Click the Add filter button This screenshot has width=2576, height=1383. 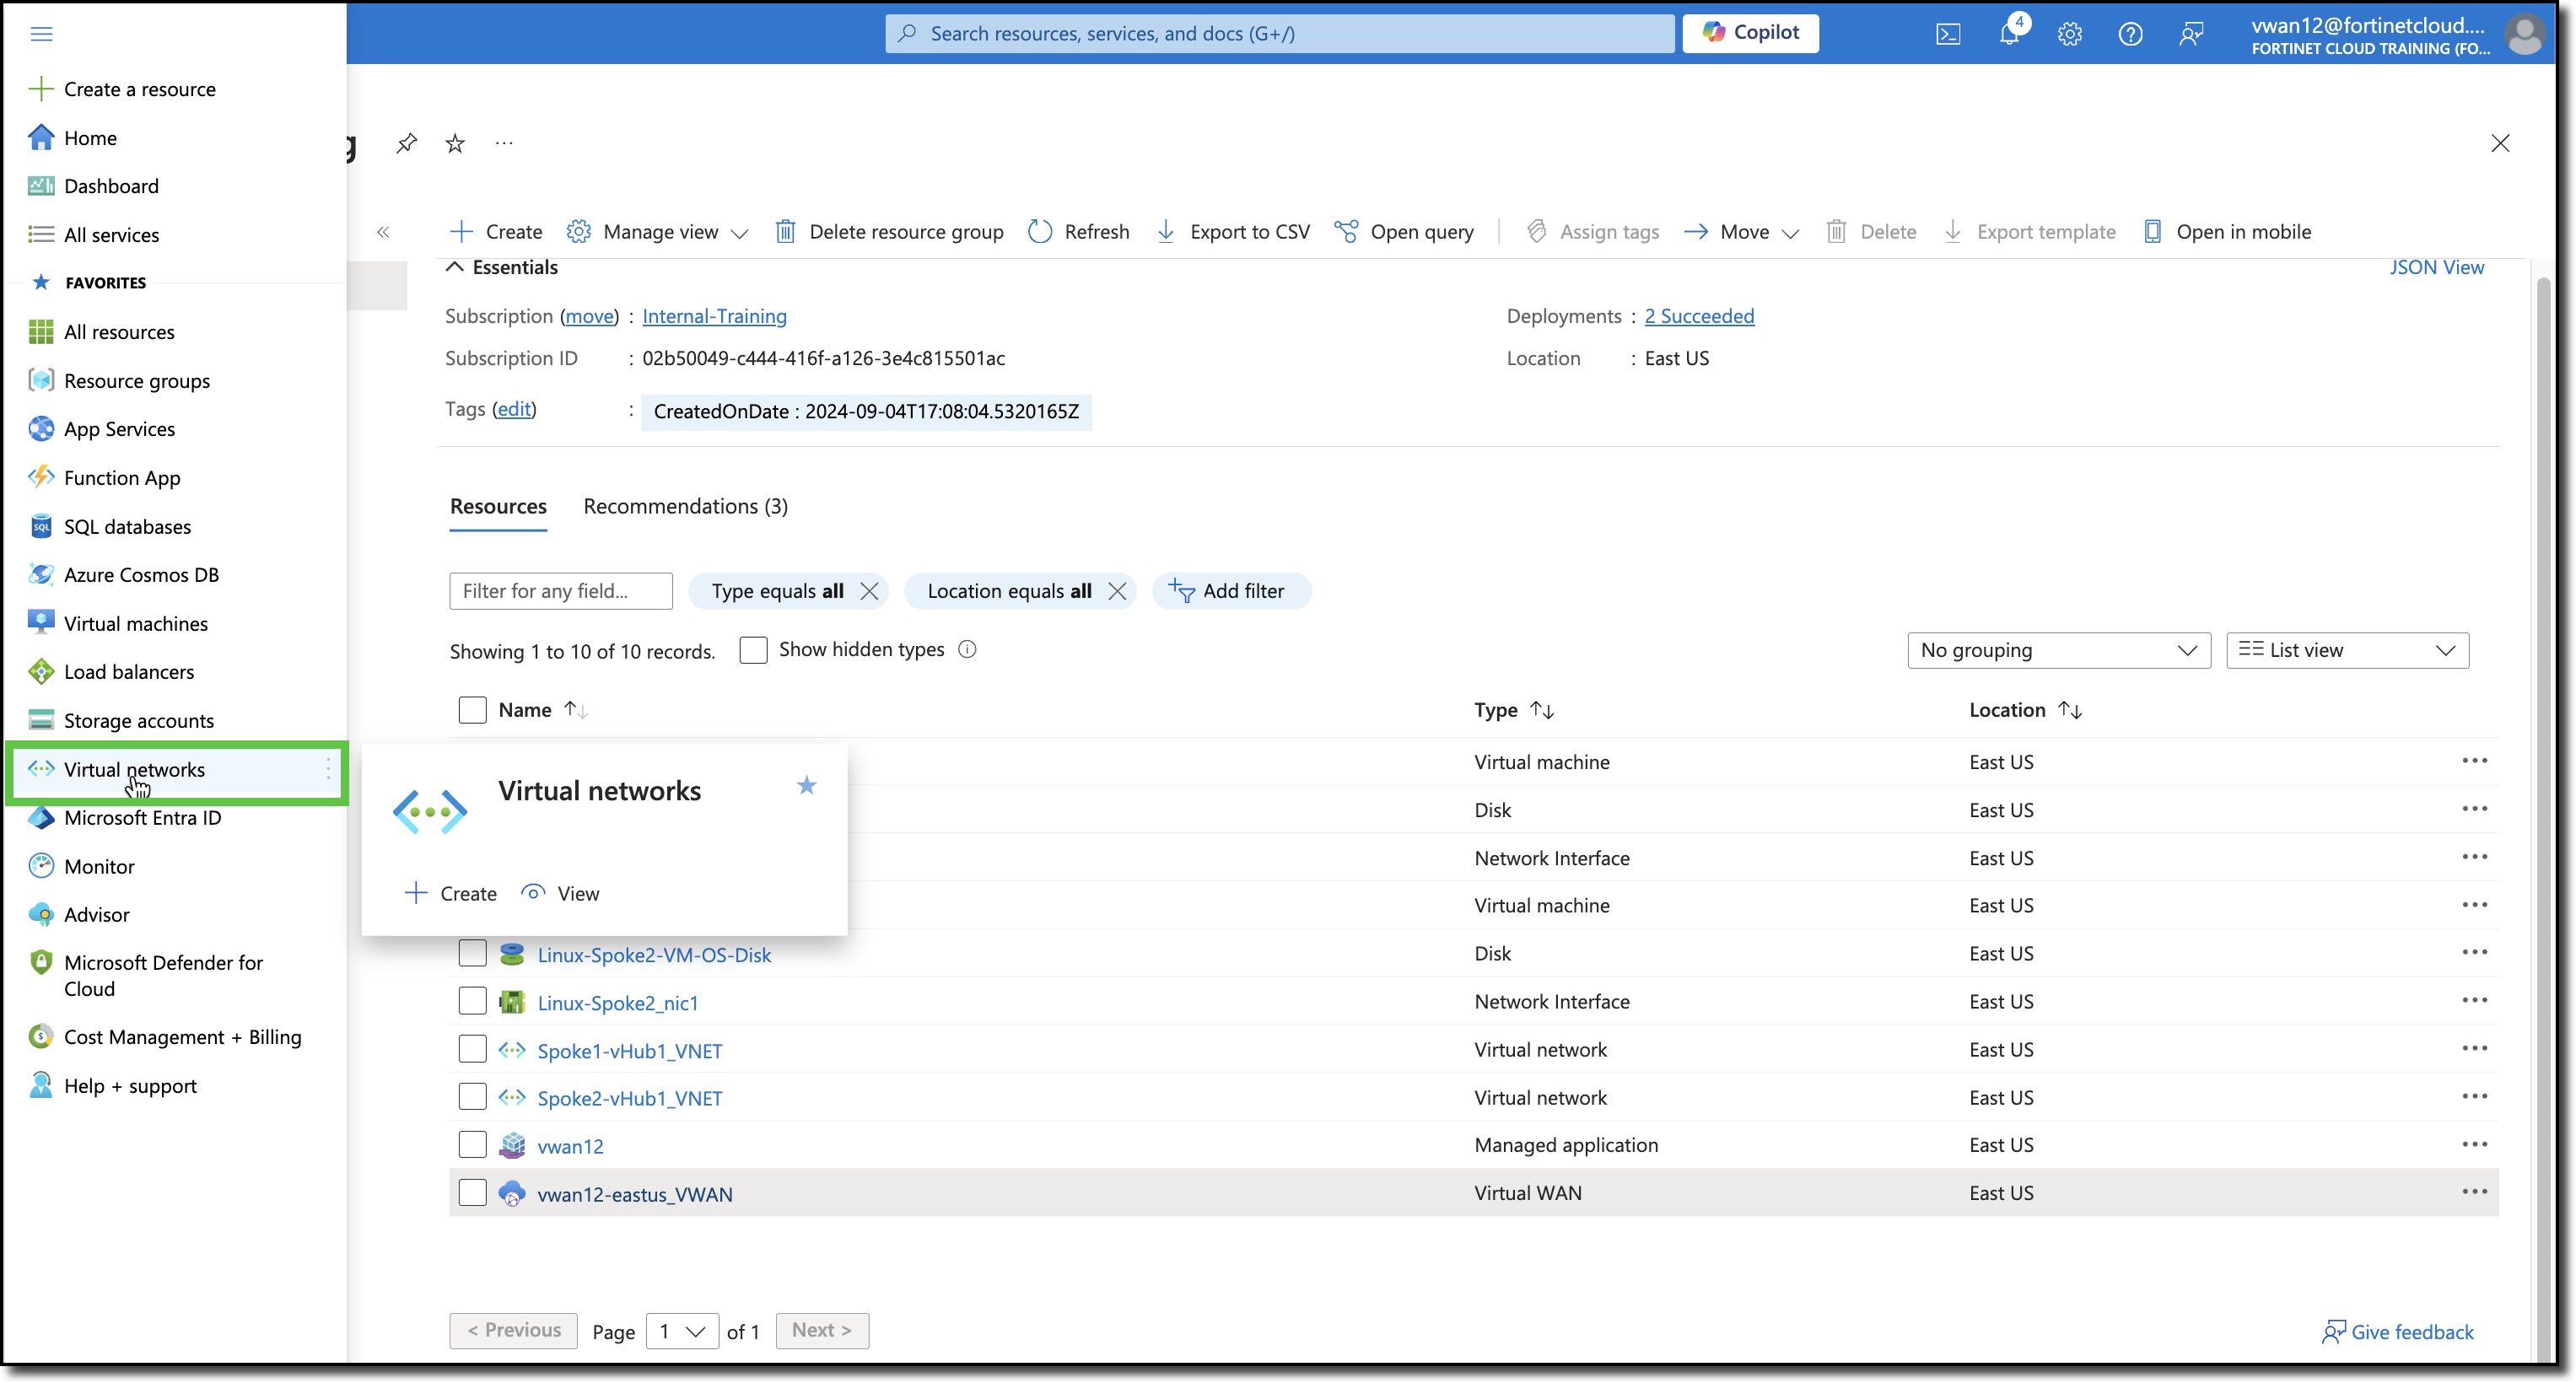(1230, 591)
